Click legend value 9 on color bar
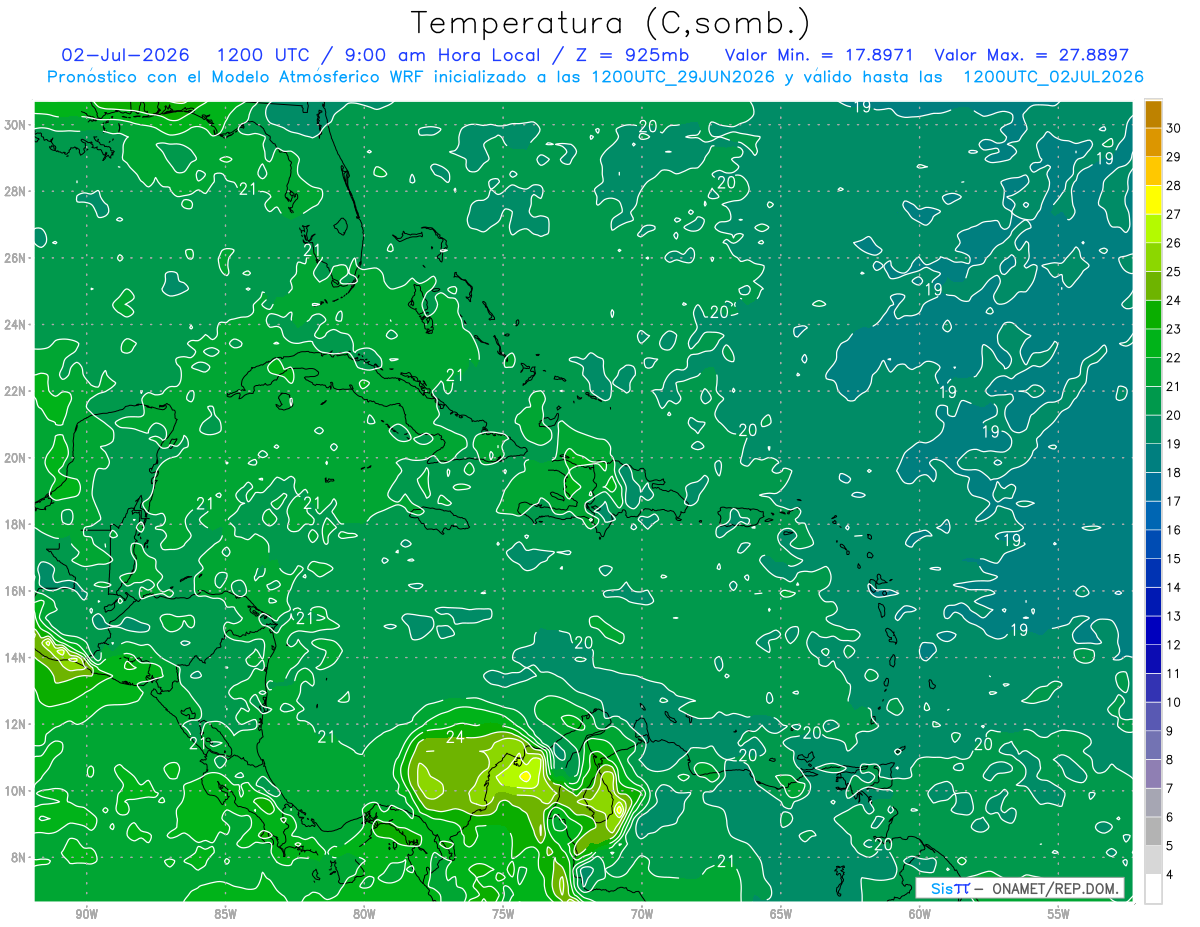This screenshot has width=1200, height=927. coord(1172,731)
